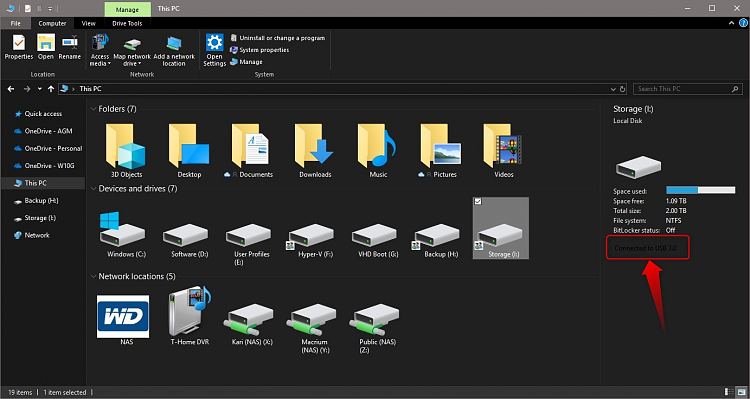Click the Space used bar in details pane
The image size is (750, 399).
tap(701, 190)
